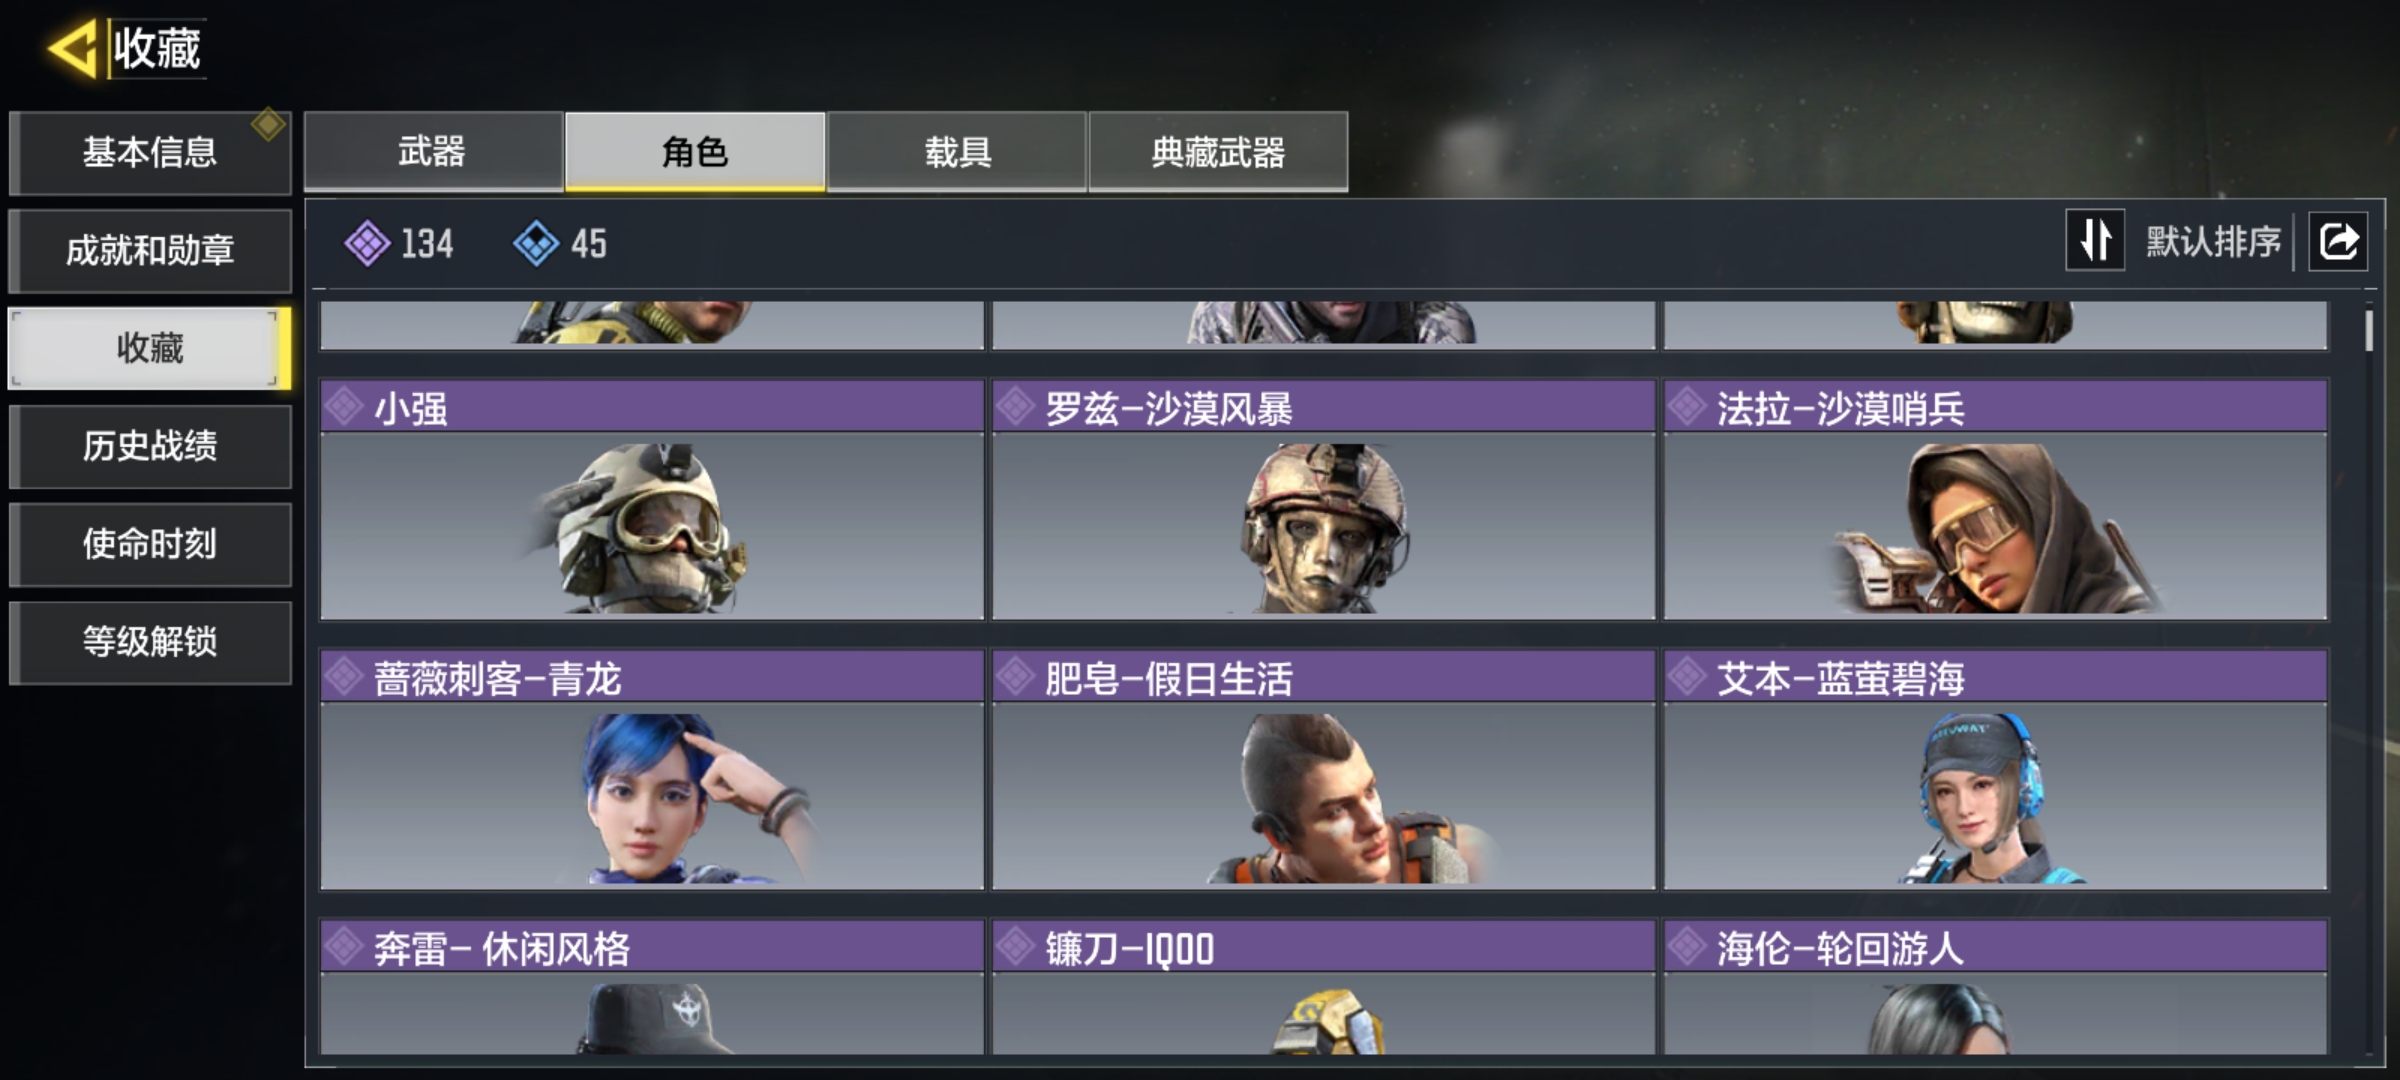Open the 等级解锁 section
2400x1080 pixels.
[150, 642]
